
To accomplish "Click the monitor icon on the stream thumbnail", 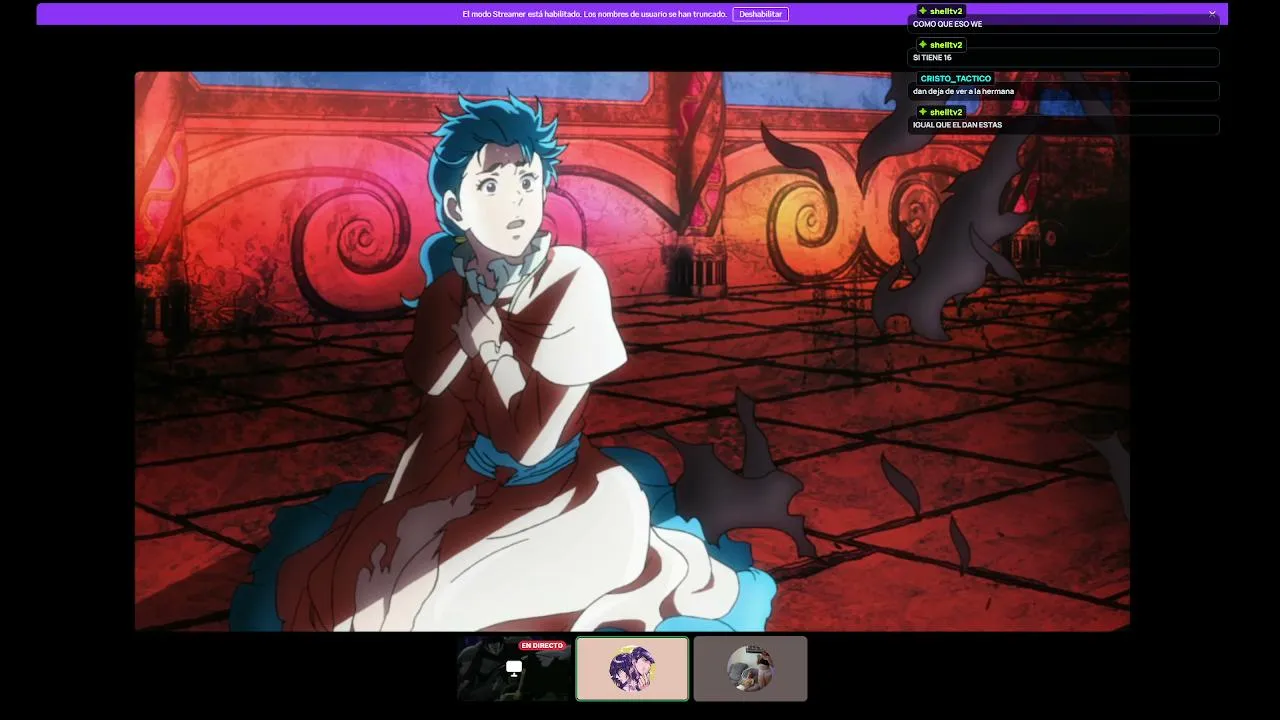I will coord(514,668).
